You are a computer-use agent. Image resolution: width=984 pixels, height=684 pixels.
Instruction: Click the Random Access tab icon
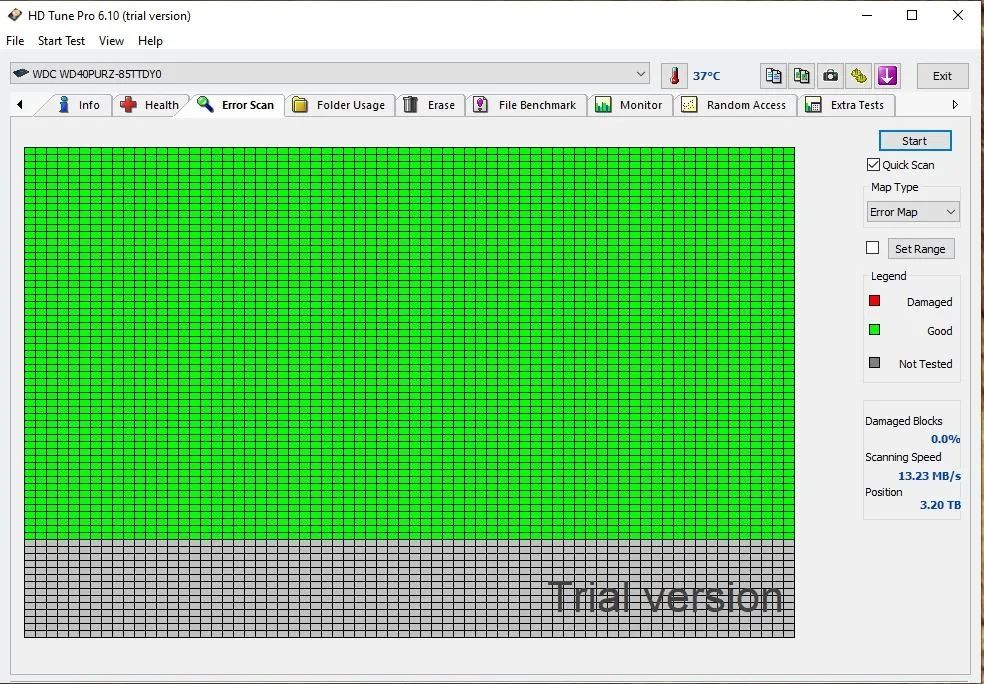[x=689, y=104]
